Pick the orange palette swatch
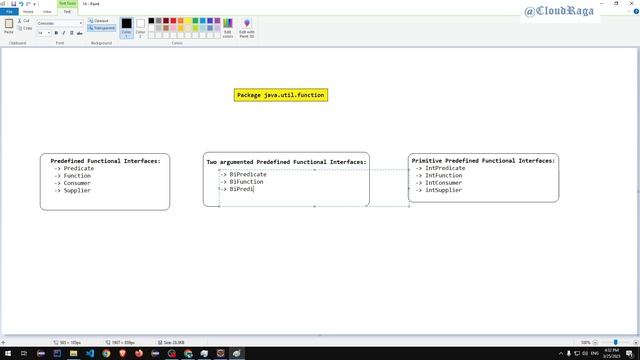The width and height of the screenshot is (640, 360). [181, 20]
